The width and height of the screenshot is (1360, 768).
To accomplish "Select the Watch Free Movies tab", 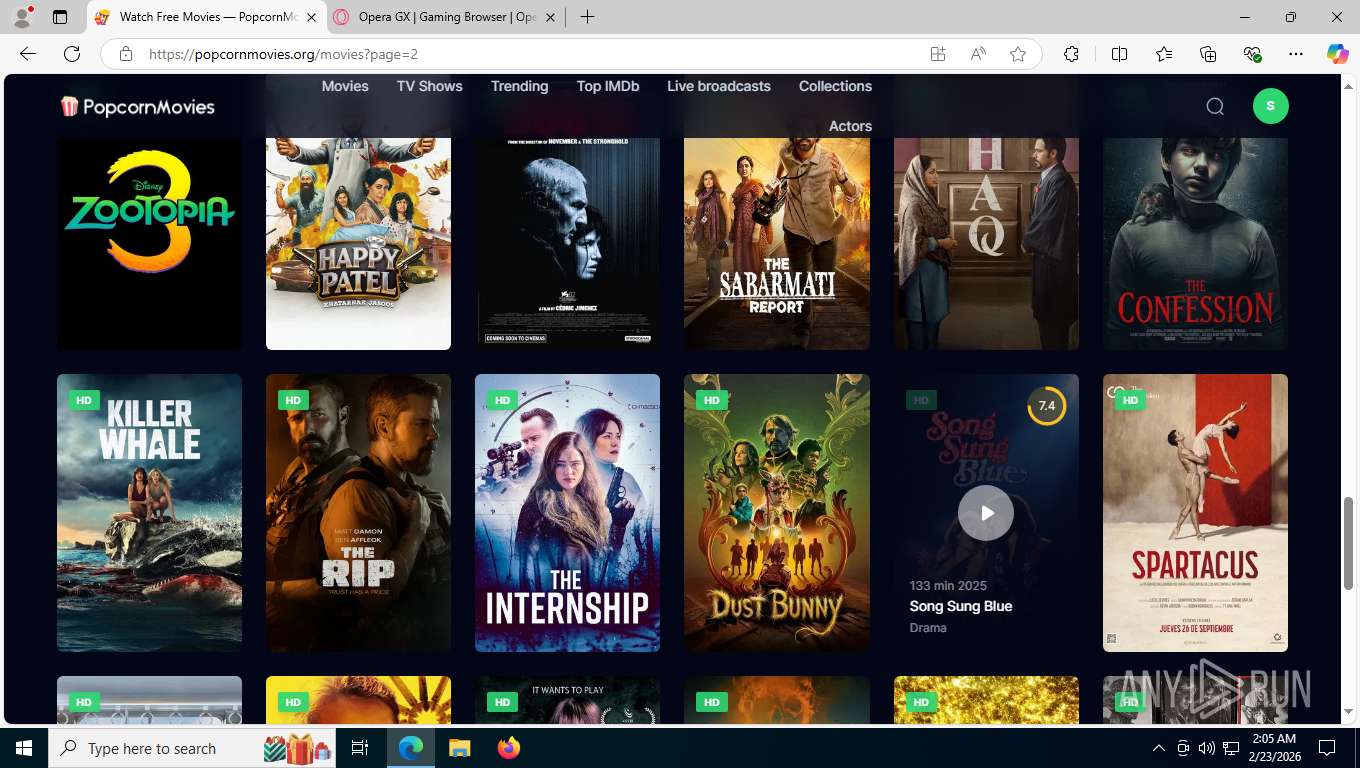I will (x=206, y=17).
